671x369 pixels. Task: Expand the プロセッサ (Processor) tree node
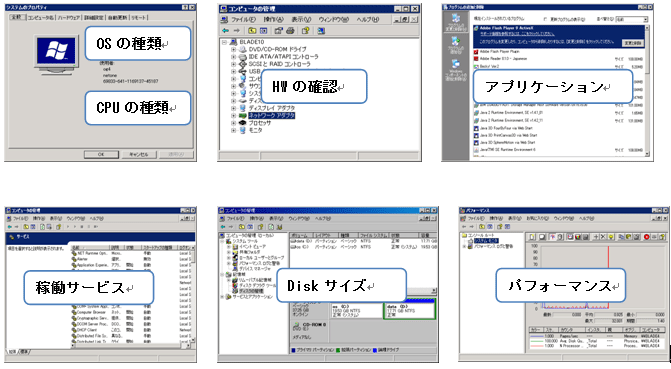point(234,123)
